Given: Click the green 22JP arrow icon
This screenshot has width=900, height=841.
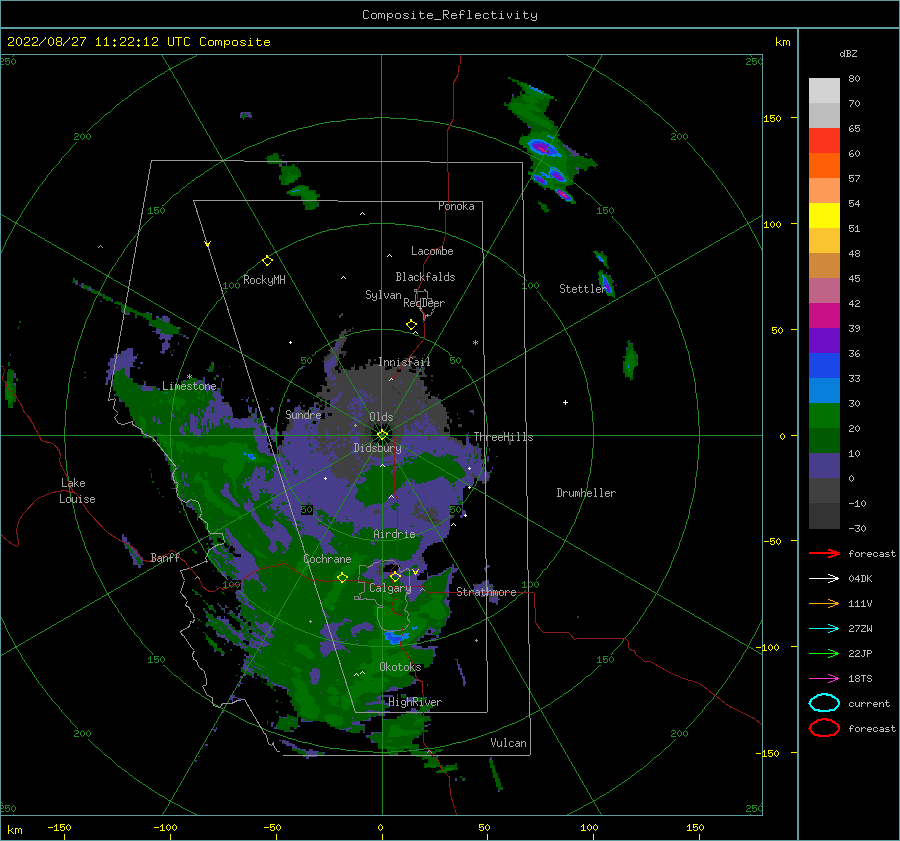Looking at the screenshot, I should (x=824, y=653).
